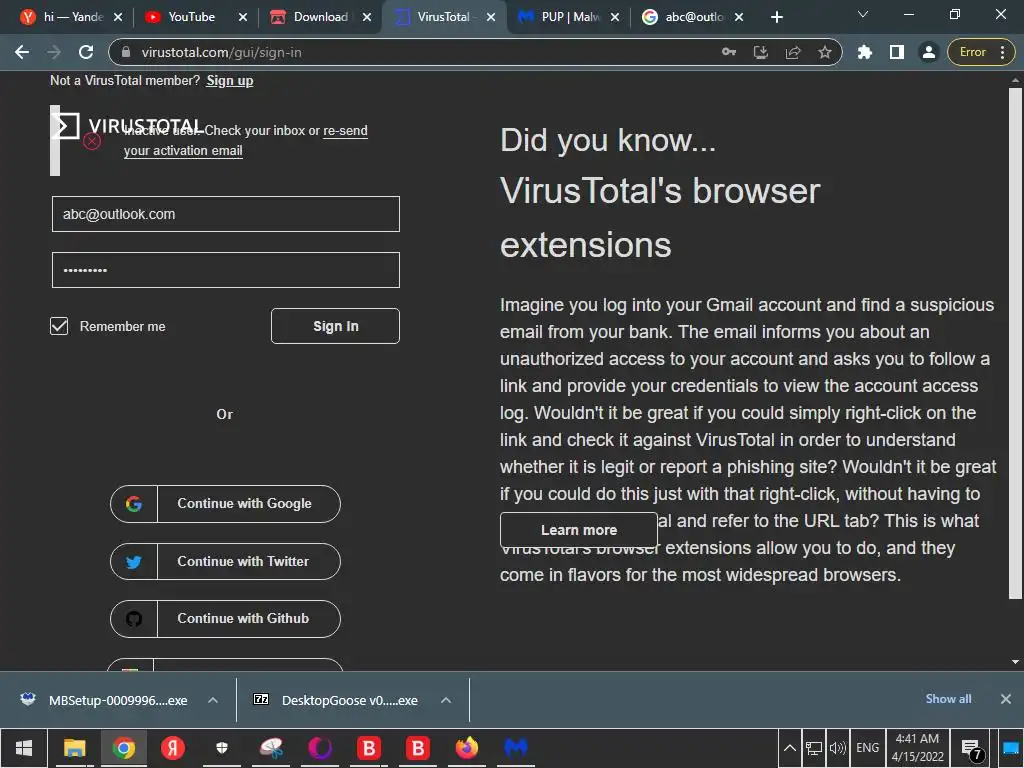Screen dimensions: 1024x768
Task: Open Malwarebytes from the taskbar
Action: (516, 748)
